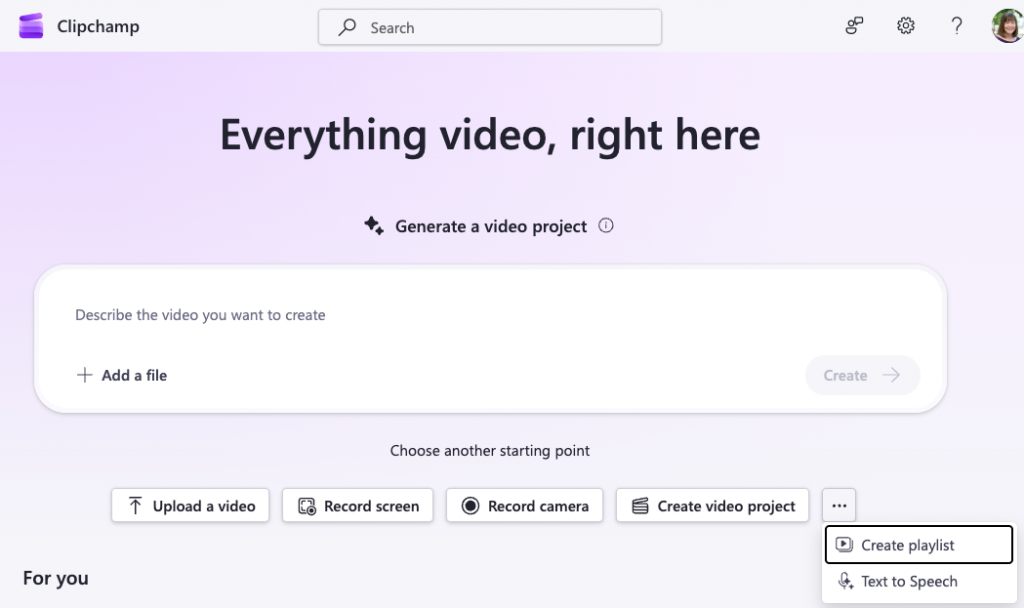Click the Clipchamp logo icon
This screenshot has width=1024, height=608.
click(31, 26)
